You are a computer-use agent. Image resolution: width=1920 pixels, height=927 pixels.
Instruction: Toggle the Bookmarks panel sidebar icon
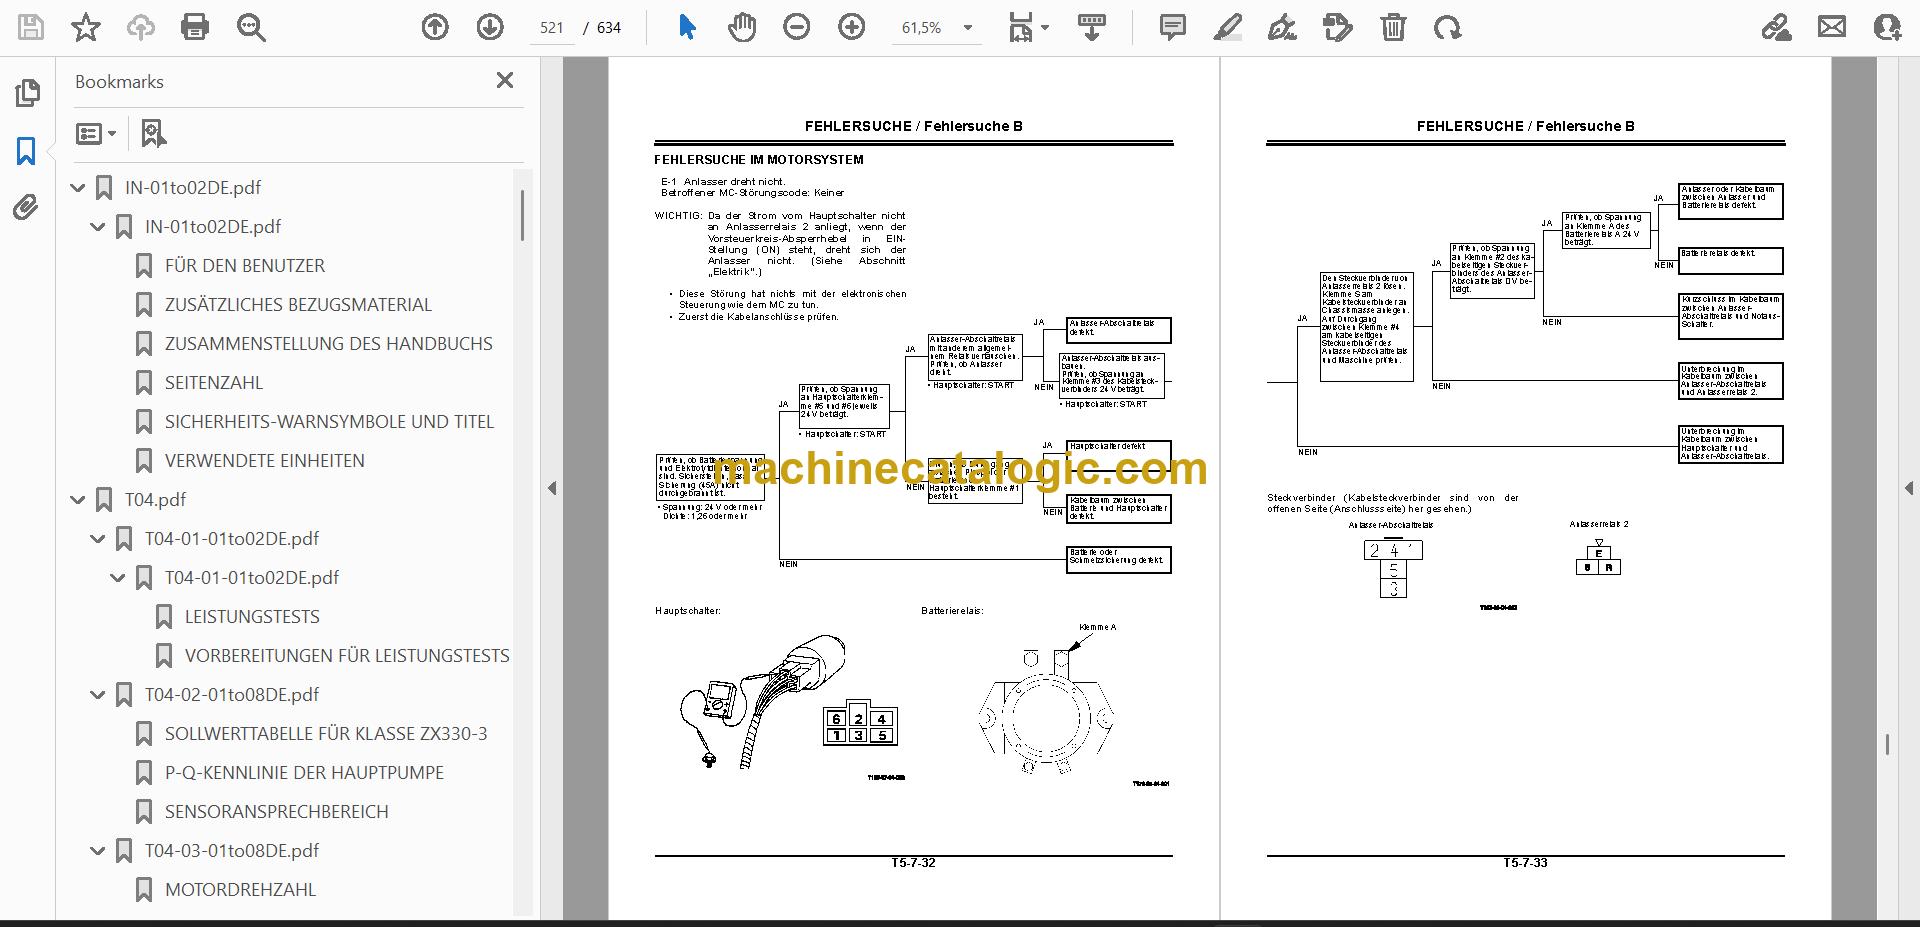coord(26,151)
